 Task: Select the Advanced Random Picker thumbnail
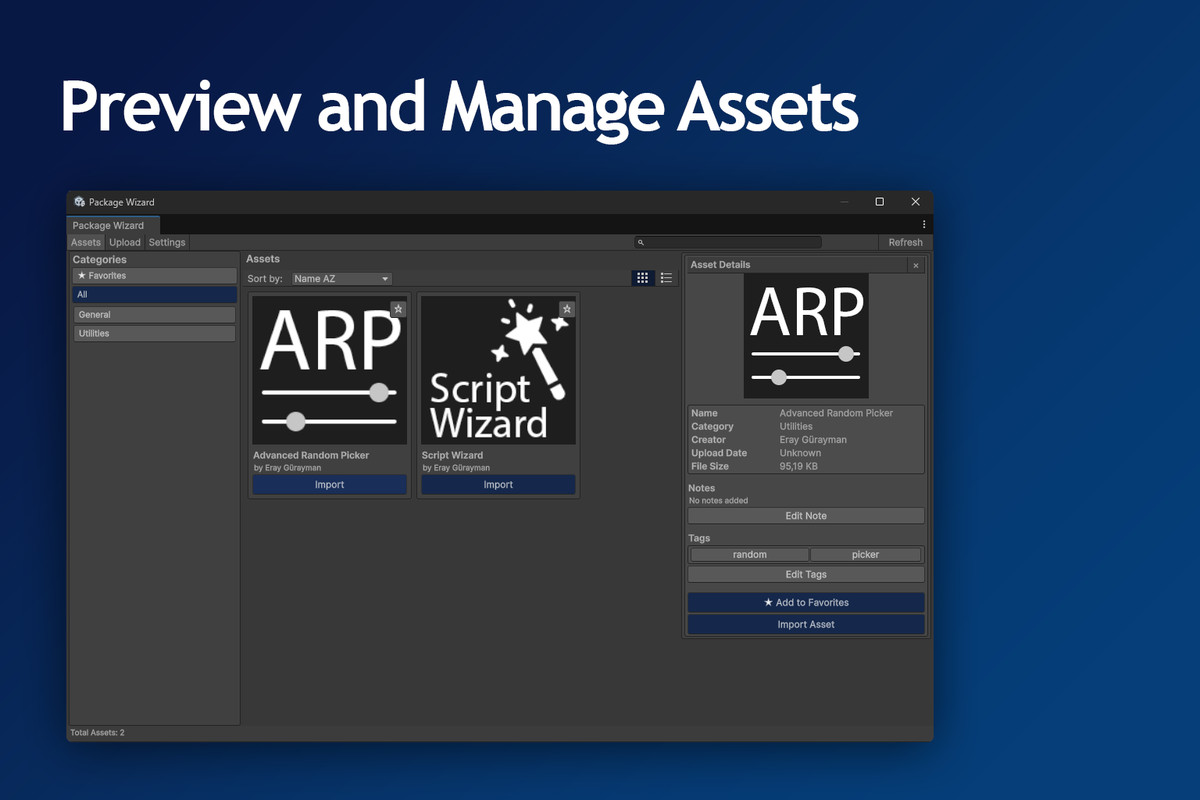[329, 371]
